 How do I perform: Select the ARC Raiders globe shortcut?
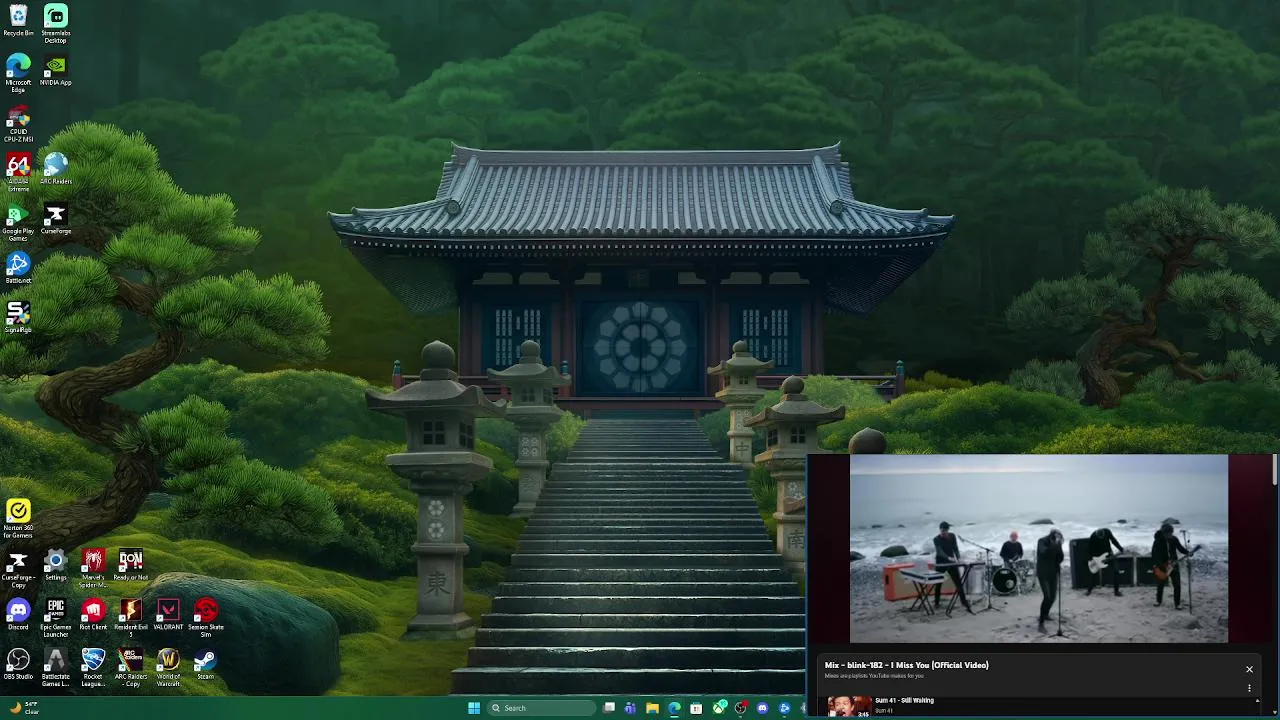[x=56, y=169]
